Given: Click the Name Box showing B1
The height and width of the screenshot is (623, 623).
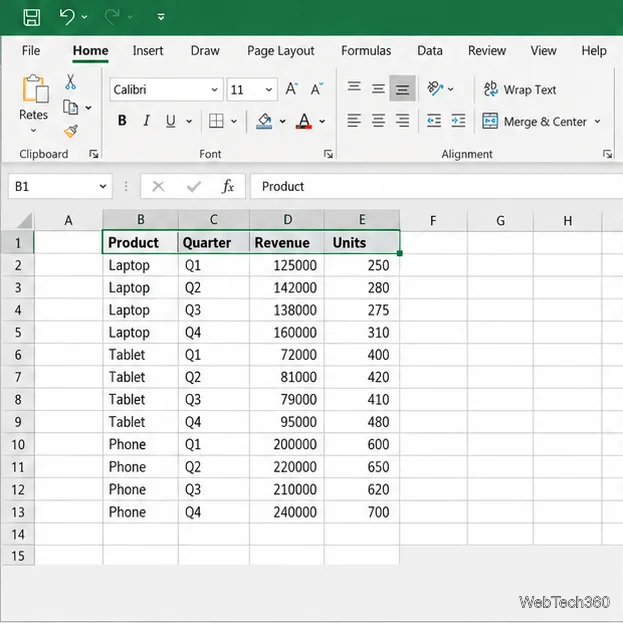Looking at the screenshot, I should 60,186.
